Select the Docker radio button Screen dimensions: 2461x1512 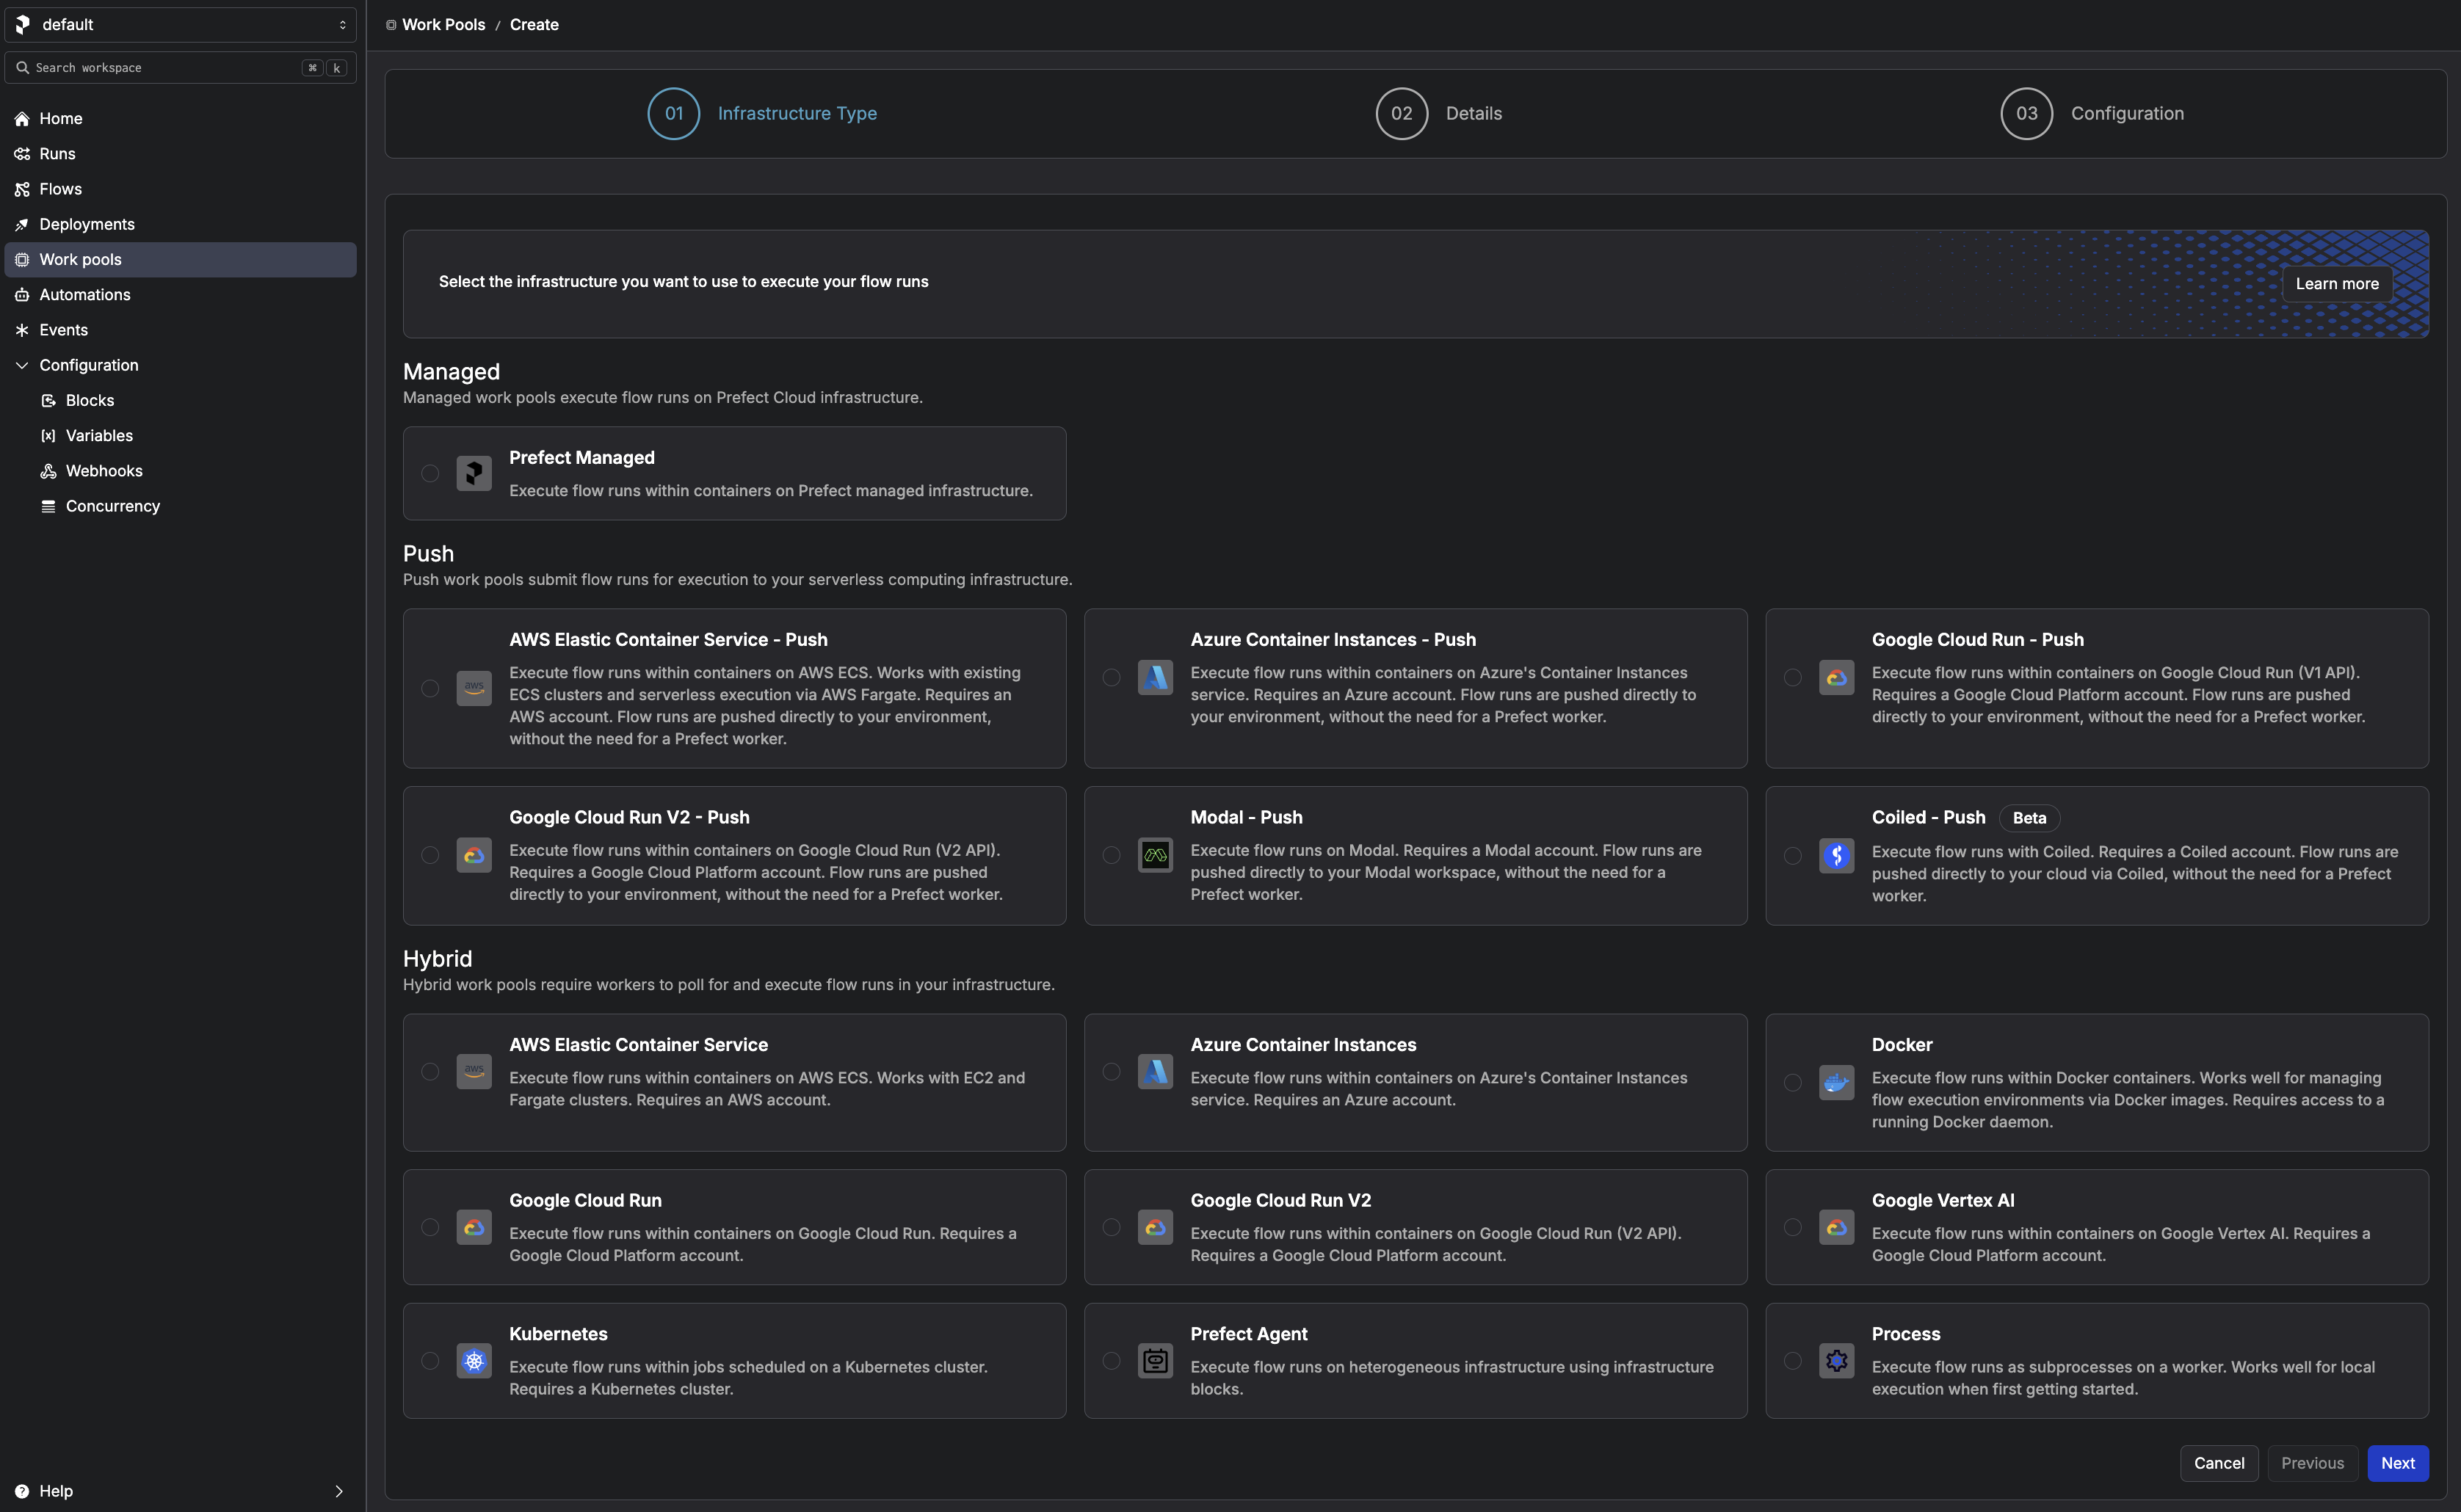[x=1792, y=1082]
